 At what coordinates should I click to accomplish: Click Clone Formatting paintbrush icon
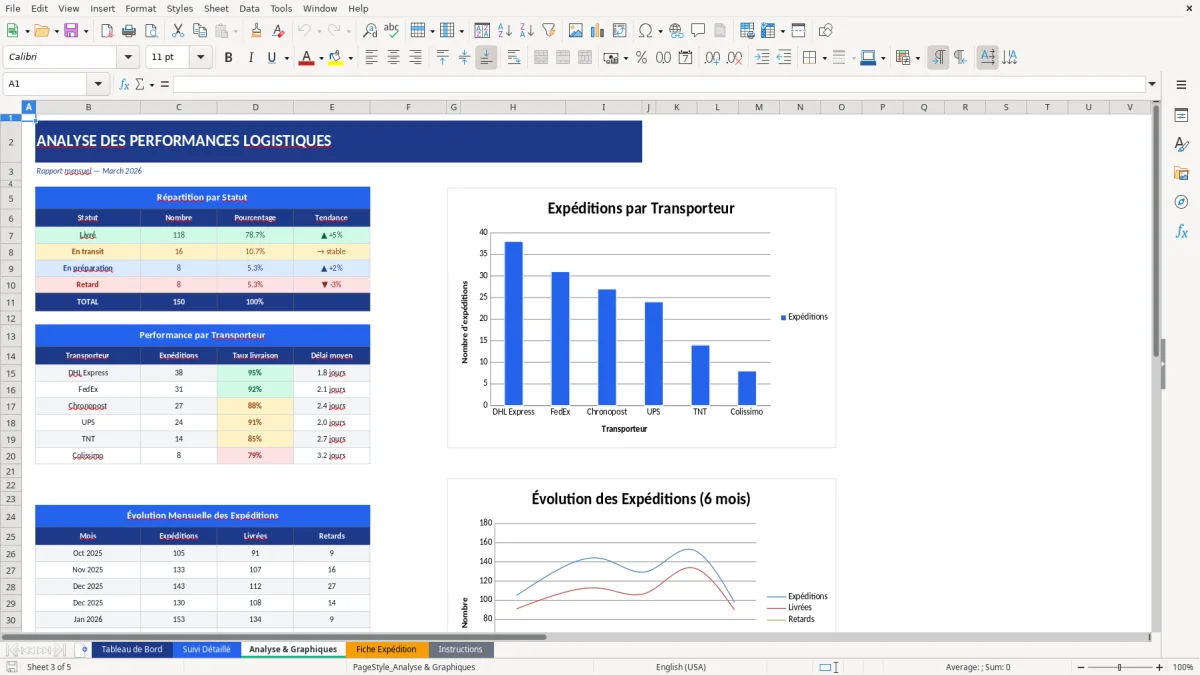point(256,31)
